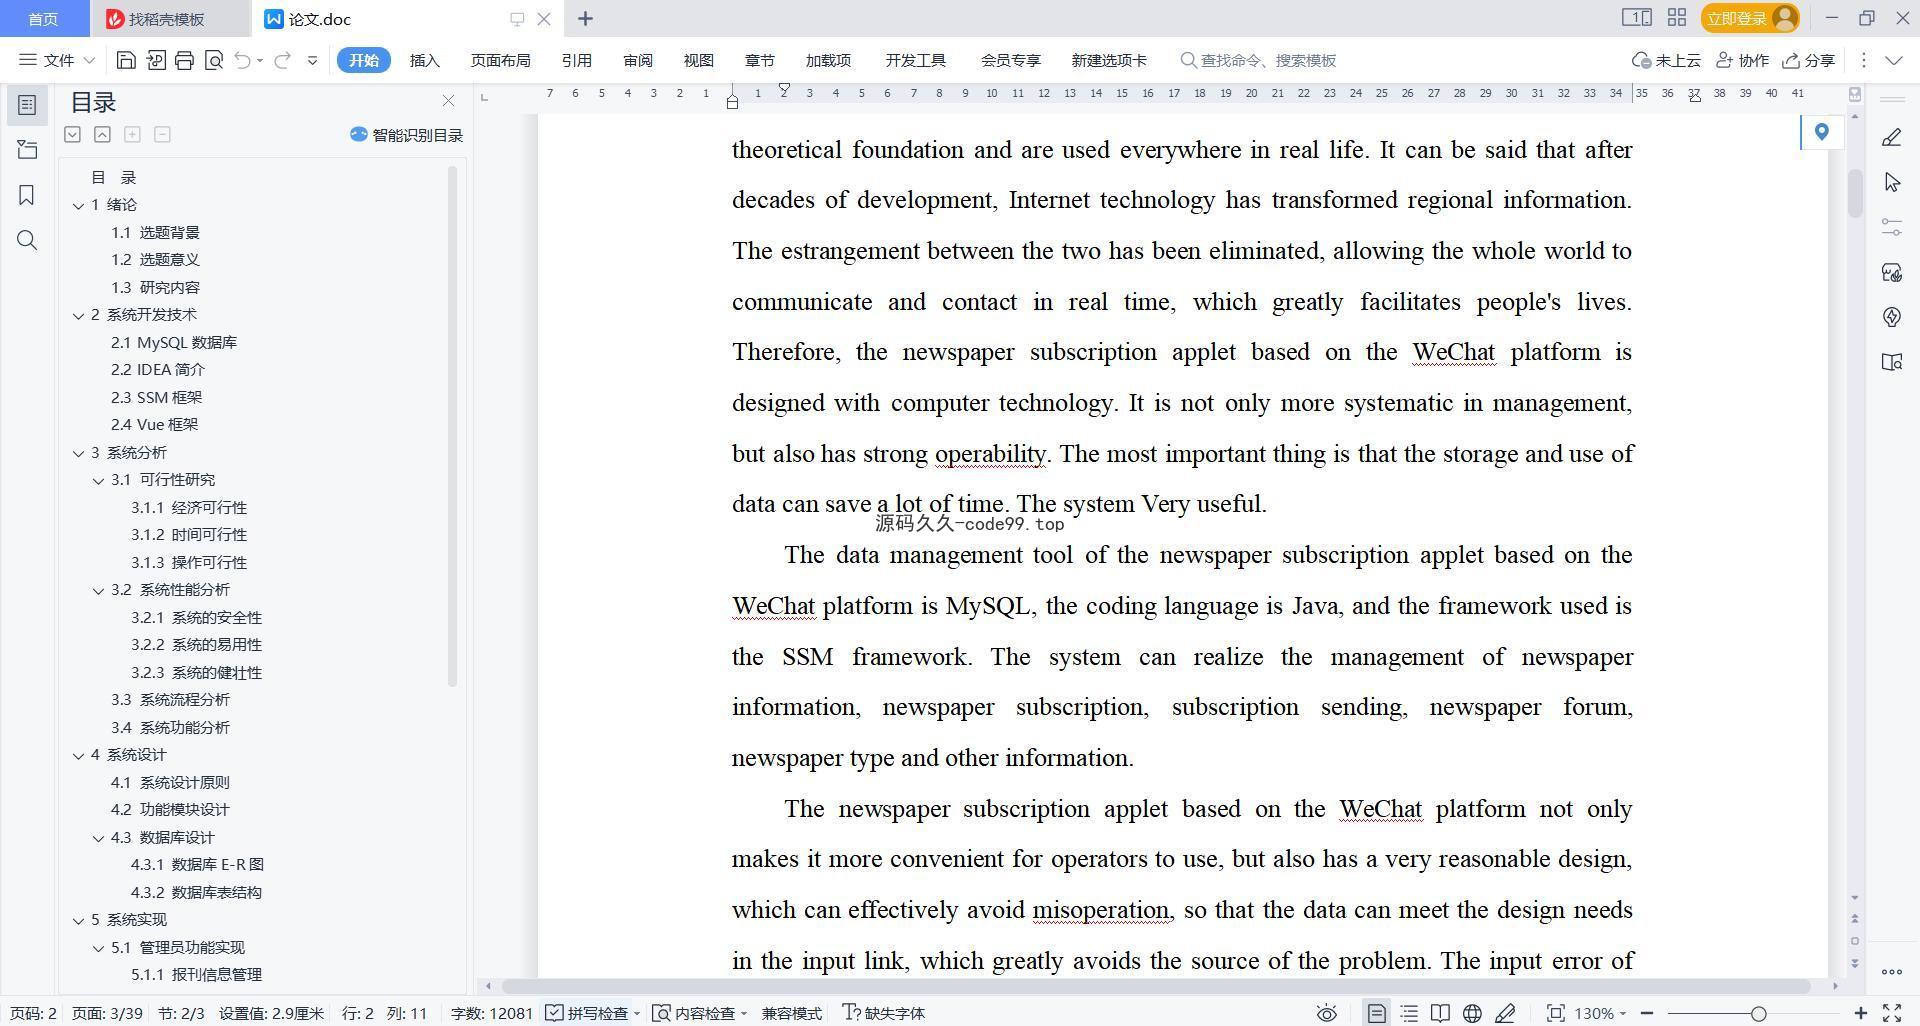Image resolution: width=1920 pixels, height=1026 pixels.
Task: Switch to writing mode pen icon in status bar
Action: (x=1505, y=1013)
